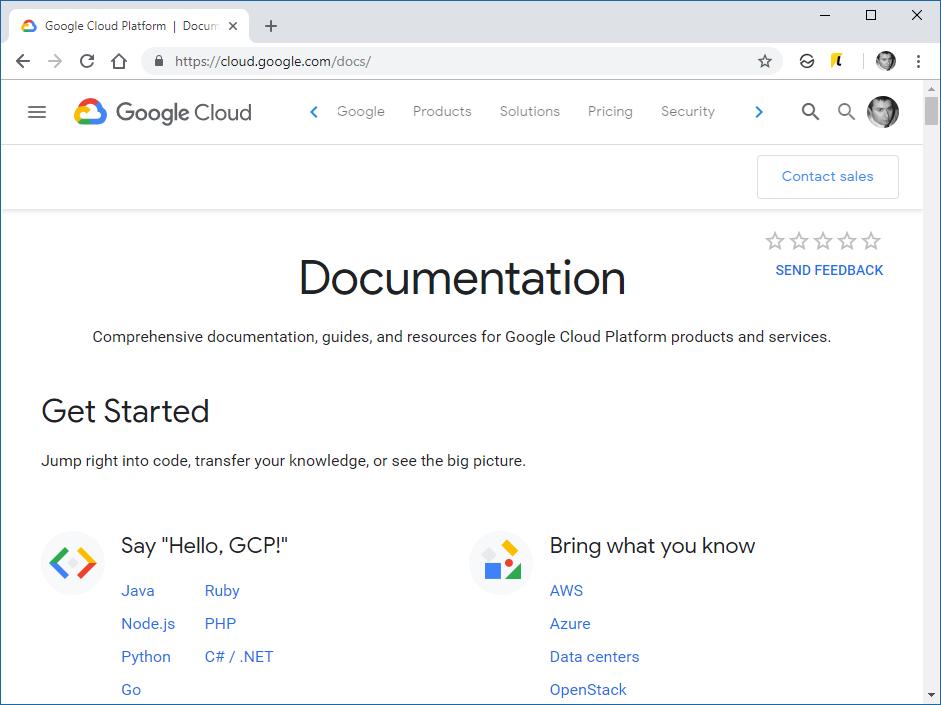Viewport: 941px width, 705px height.
Task: Open the Data centers link
Action: coord(595,657)
